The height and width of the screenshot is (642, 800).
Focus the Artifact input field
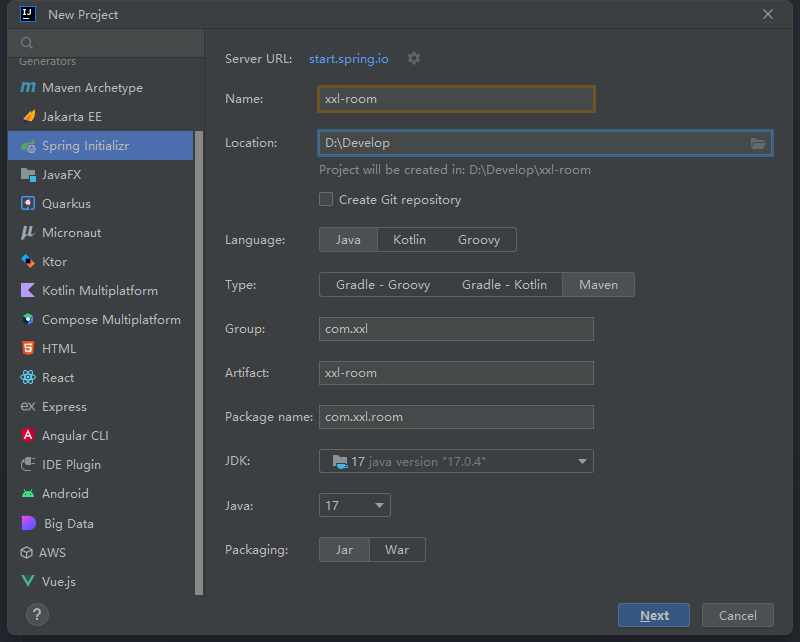[x=456, y=373]
